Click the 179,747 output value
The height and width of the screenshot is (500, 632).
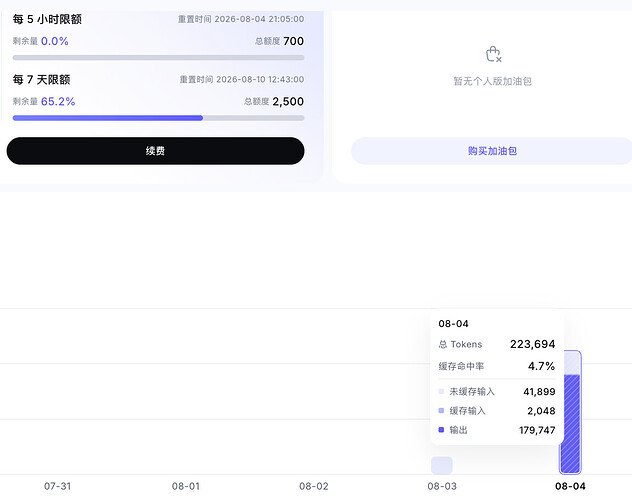pyautogui.click(x=537, y=430)
